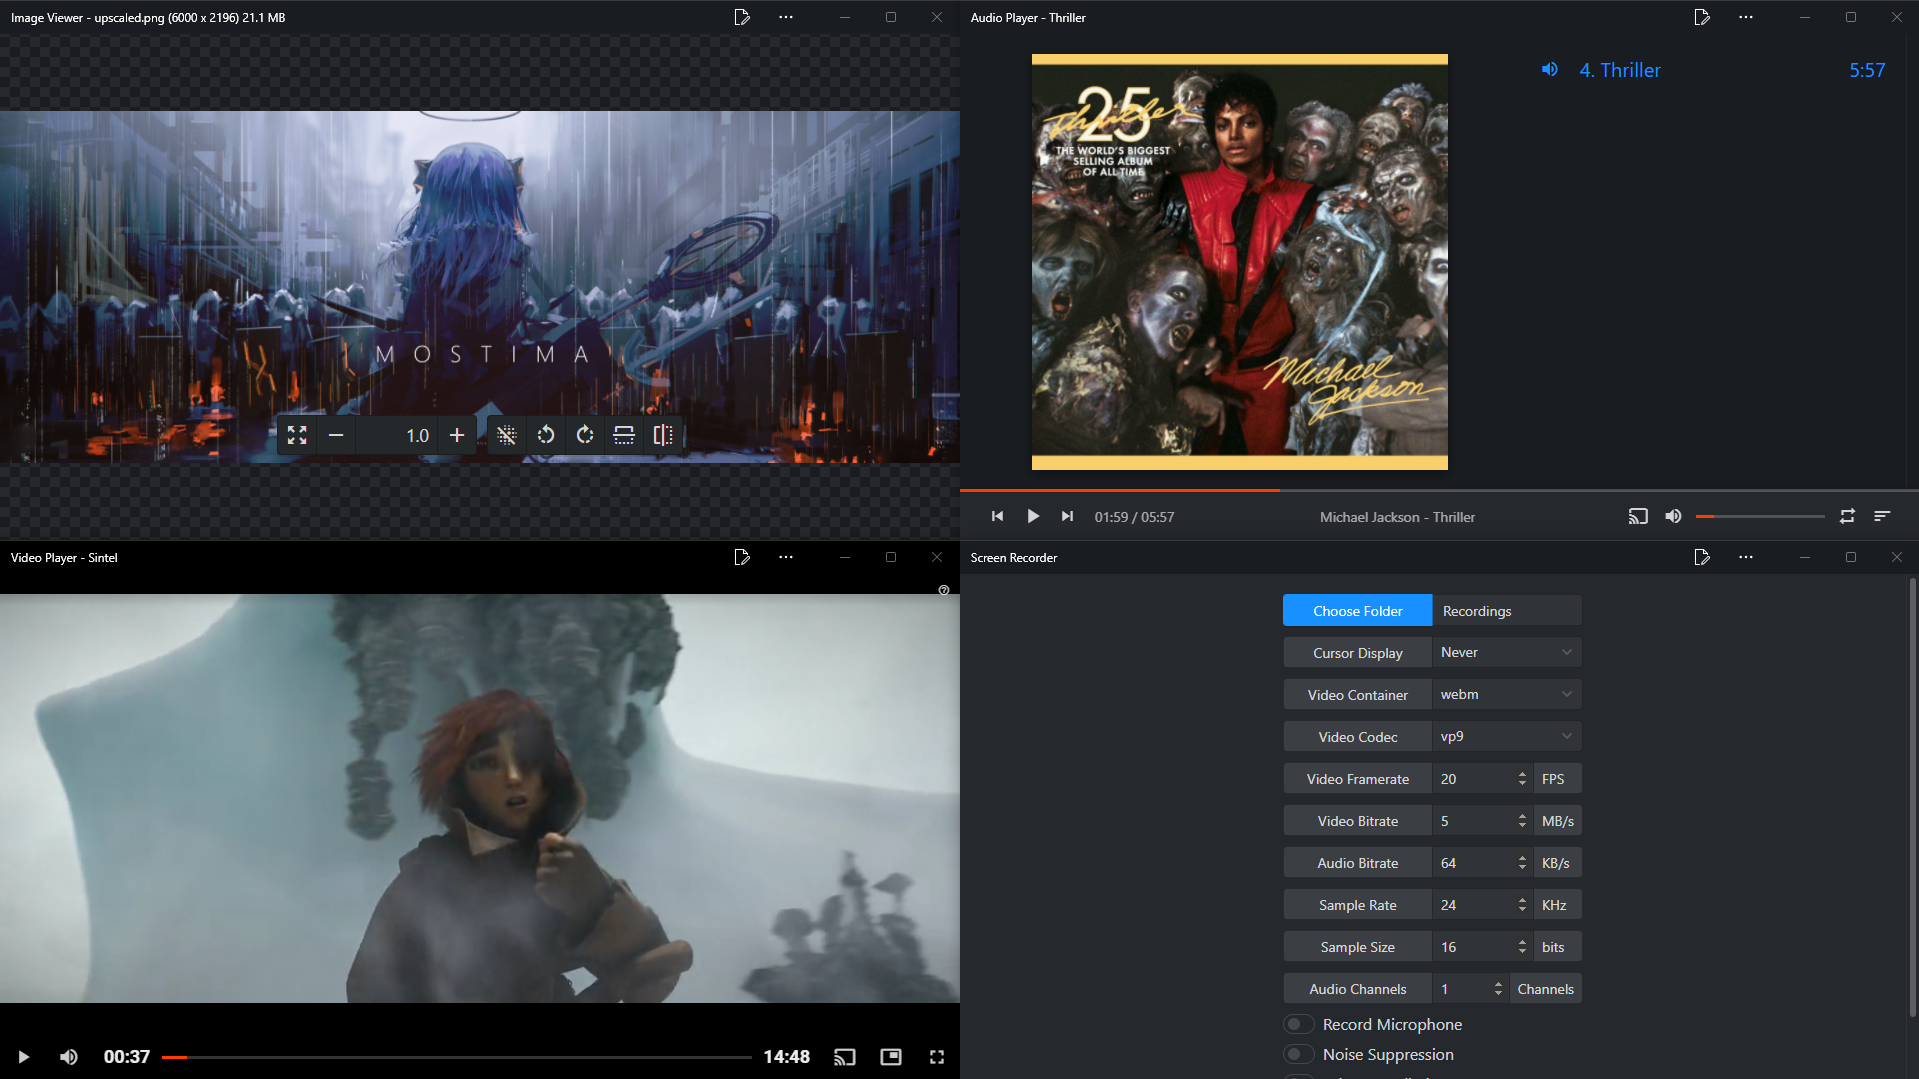Enable Noise Suppression toggle
This screenshot has height=1079, width=1919.
[1298, 1055]
